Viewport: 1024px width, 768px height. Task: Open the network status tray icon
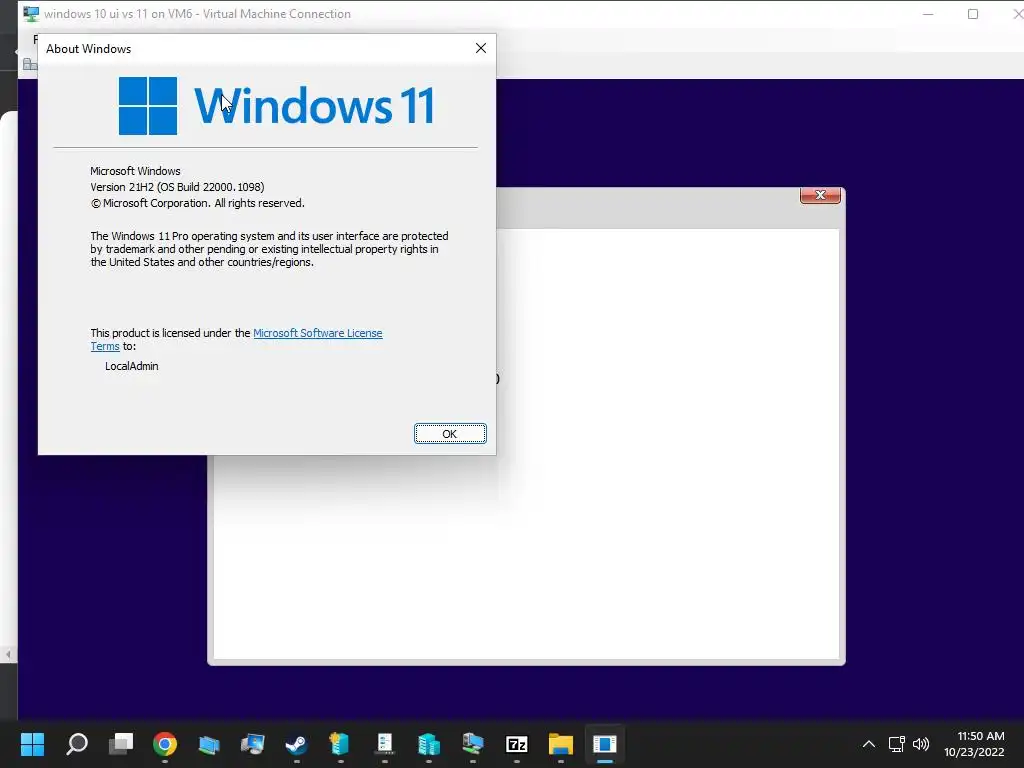pyautogui.click(x=896, y=744)
